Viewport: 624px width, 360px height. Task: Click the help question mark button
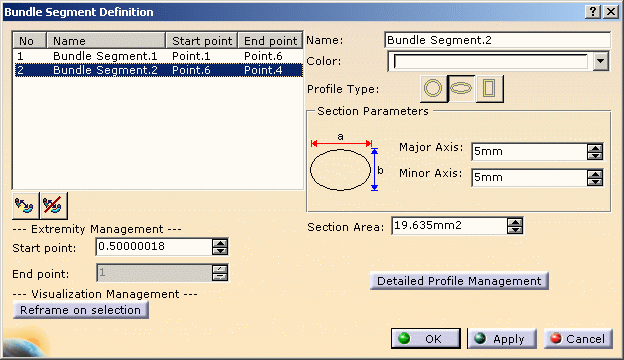593,12
